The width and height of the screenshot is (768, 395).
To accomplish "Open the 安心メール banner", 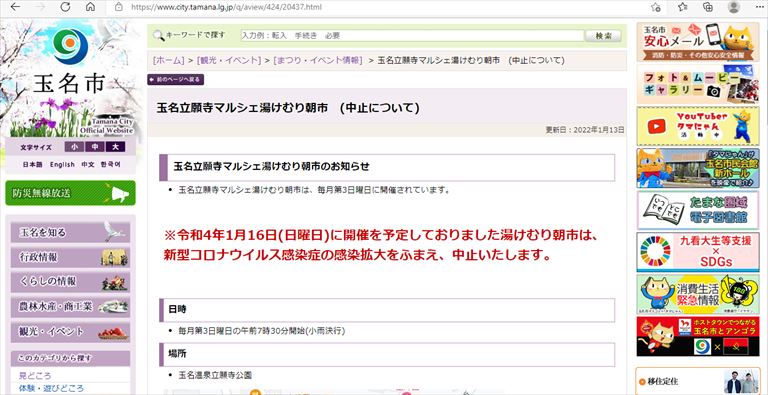I will (698, 42).
